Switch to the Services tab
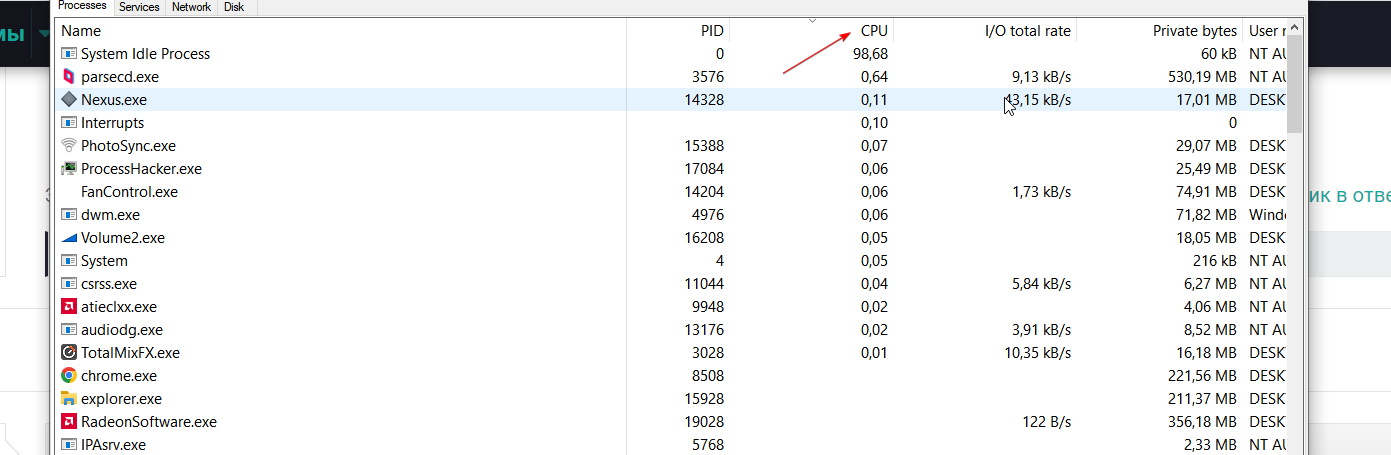The image size is (1391, 455). (139, 7)
